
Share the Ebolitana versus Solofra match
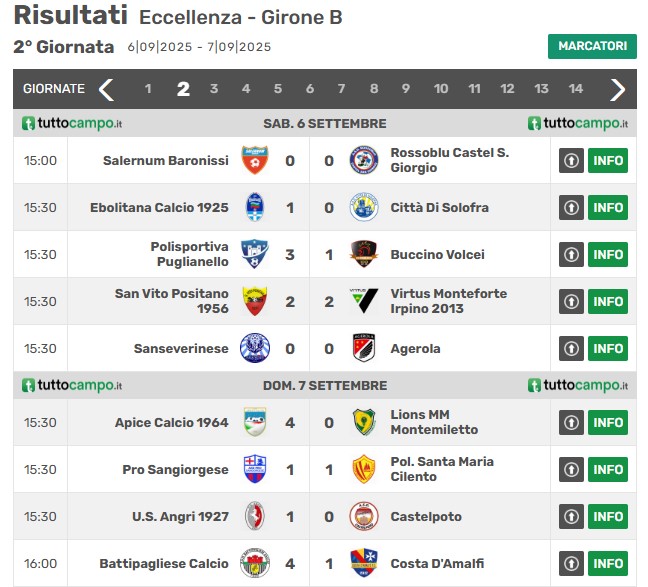(571, 207)
